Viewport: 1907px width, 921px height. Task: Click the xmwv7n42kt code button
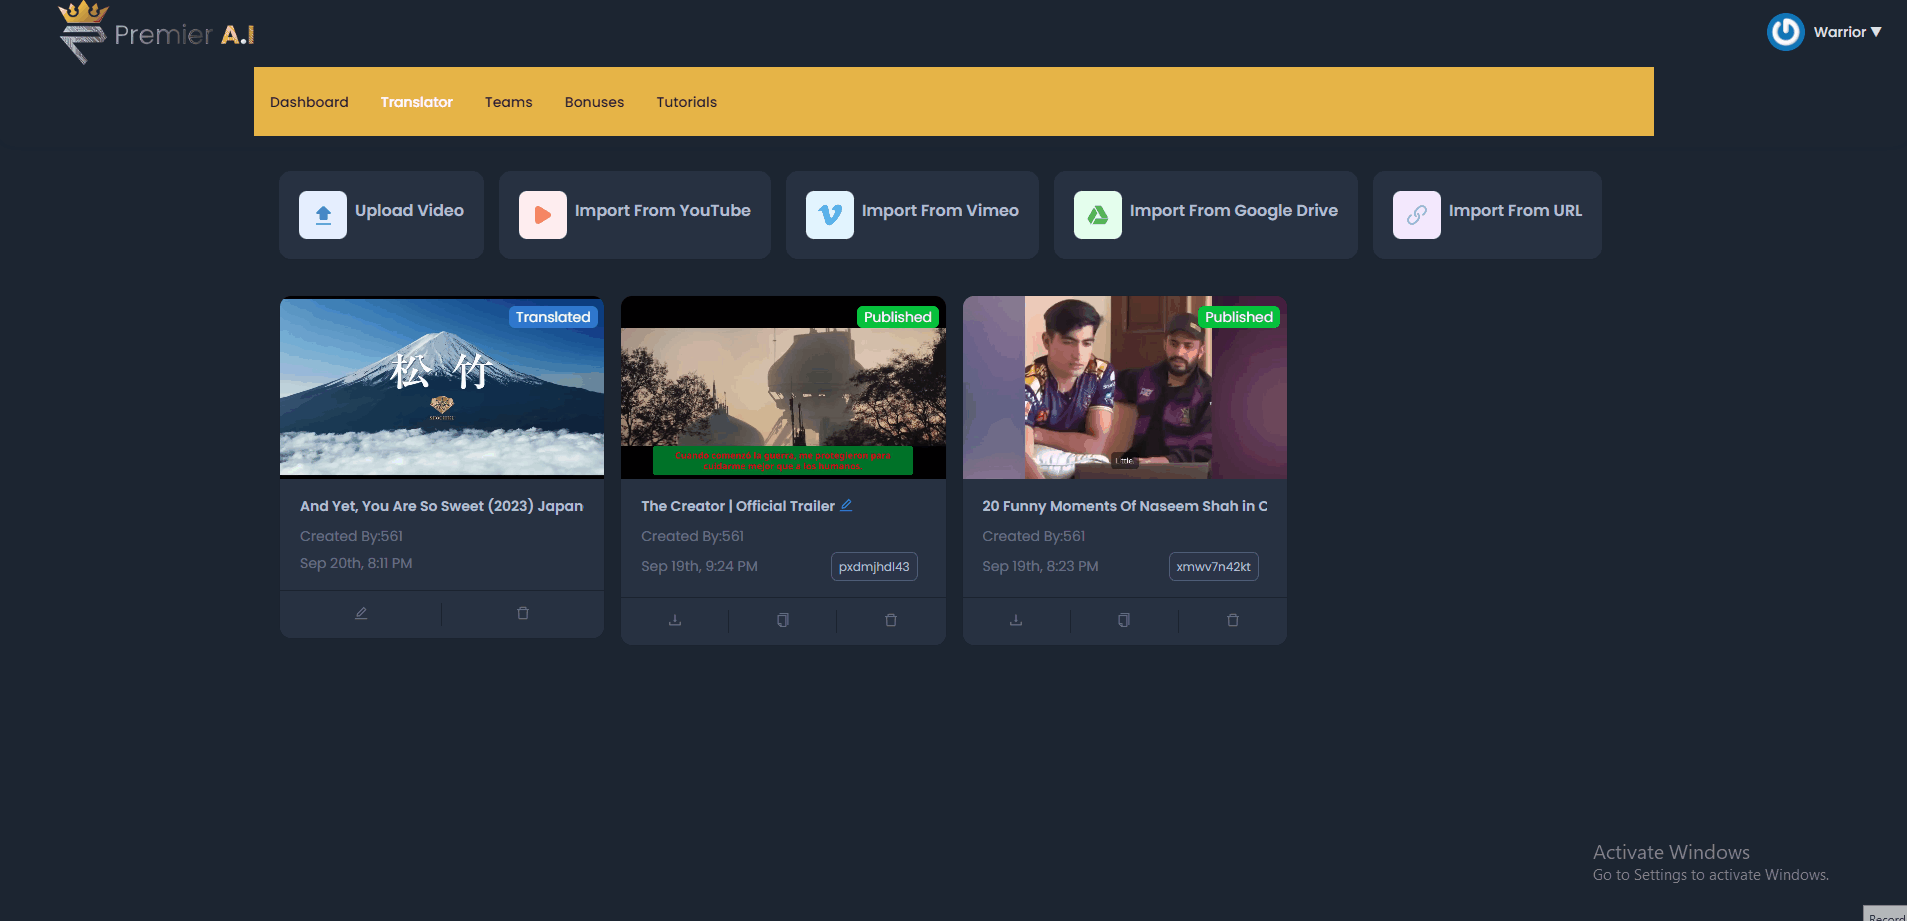[1213, 567]
